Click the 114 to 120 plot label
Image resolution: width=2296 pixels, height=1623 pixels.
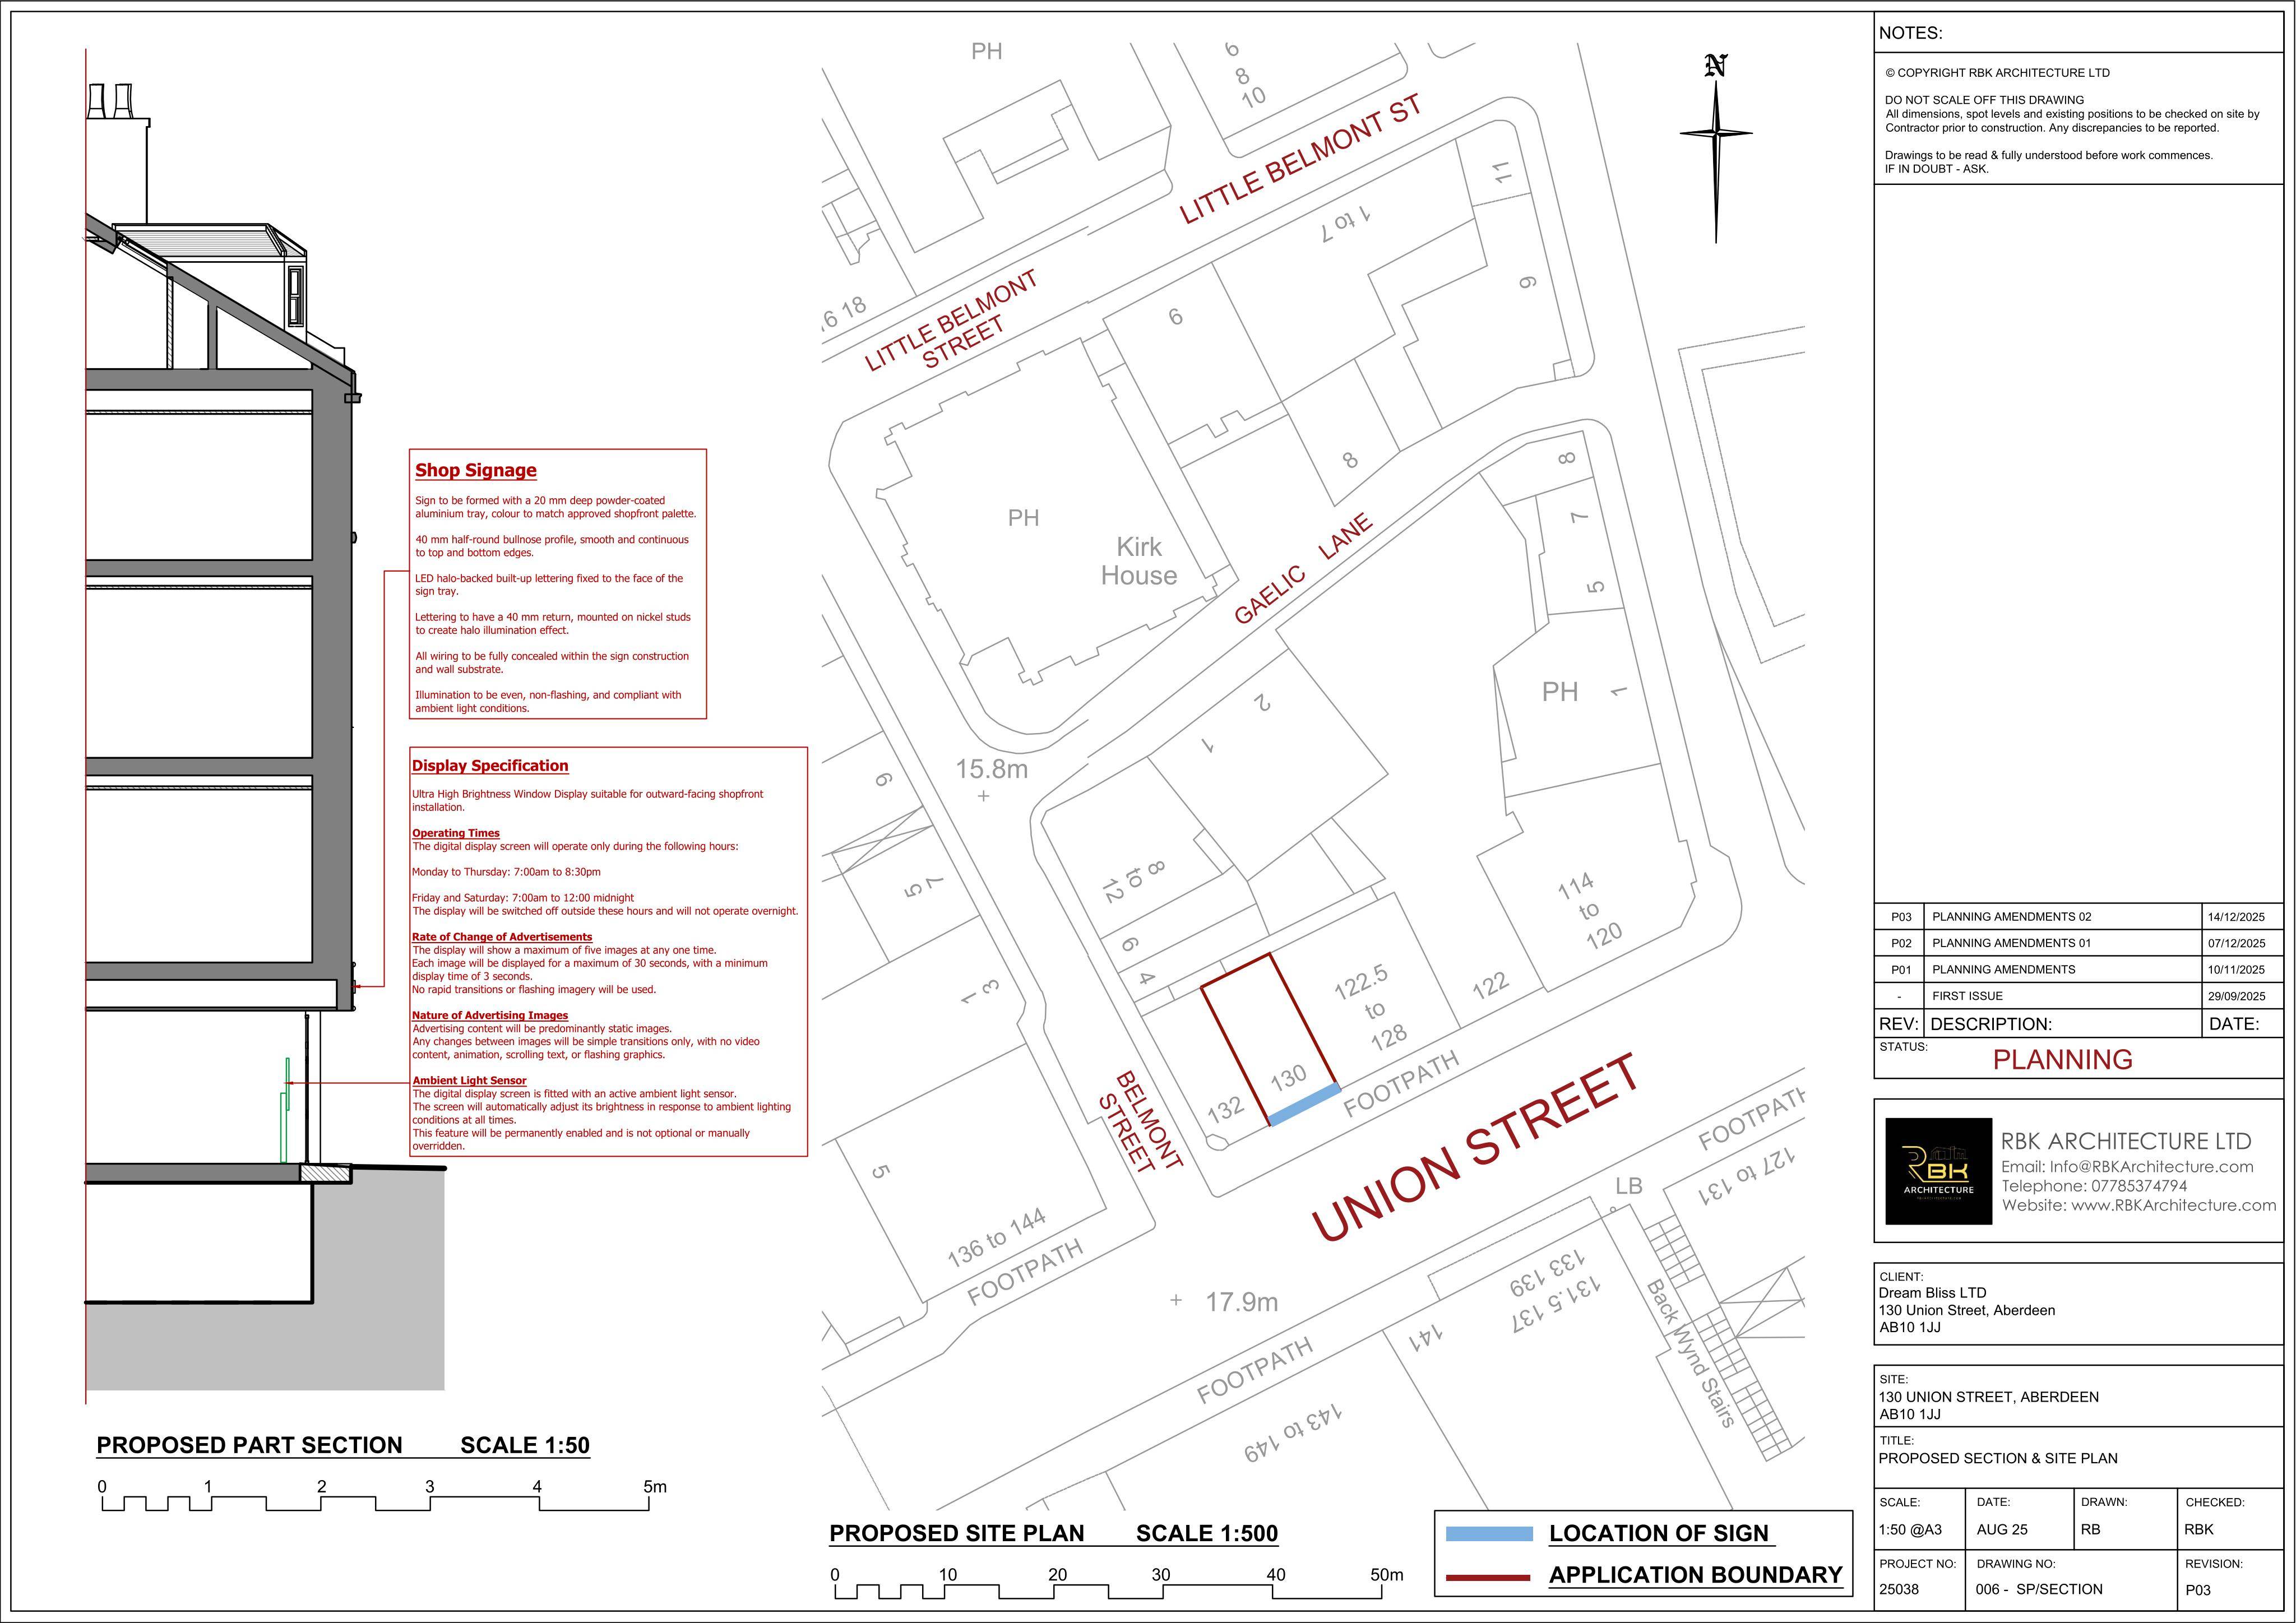pyautogui.click(x=1590, y=911)
